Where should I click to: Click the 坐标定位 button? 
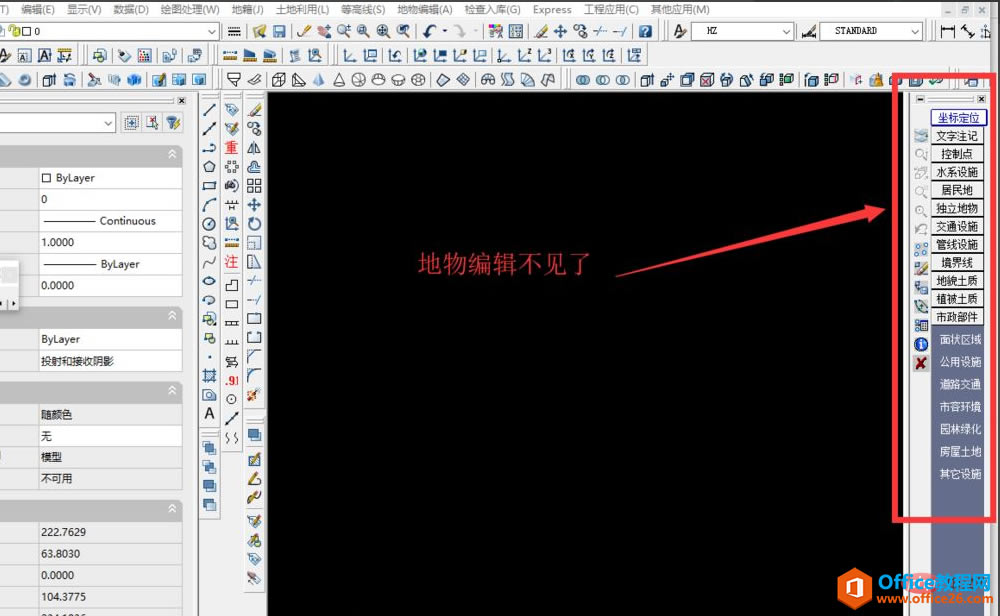(959, 117)
